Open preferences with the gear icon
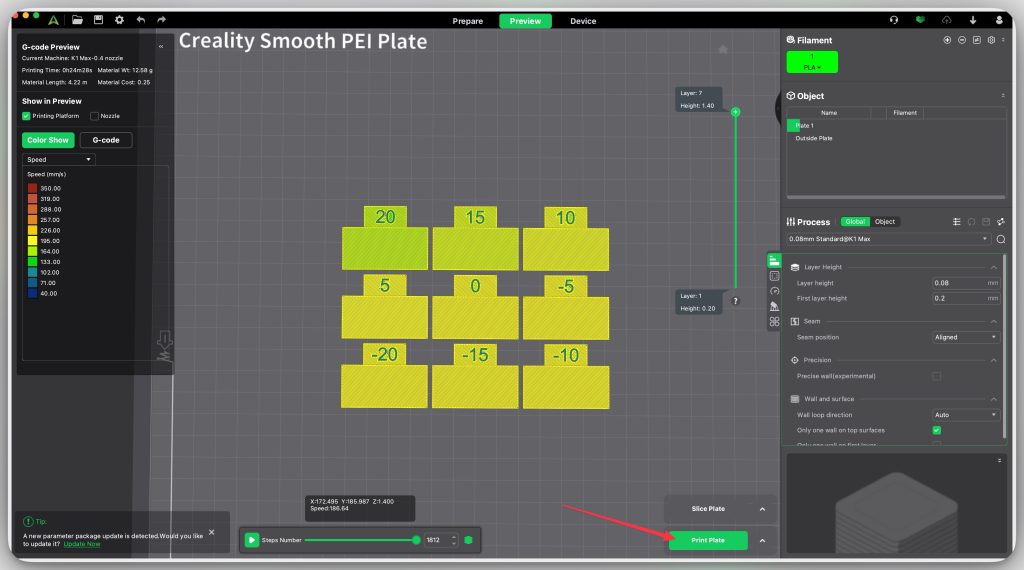 coord(119,20)
